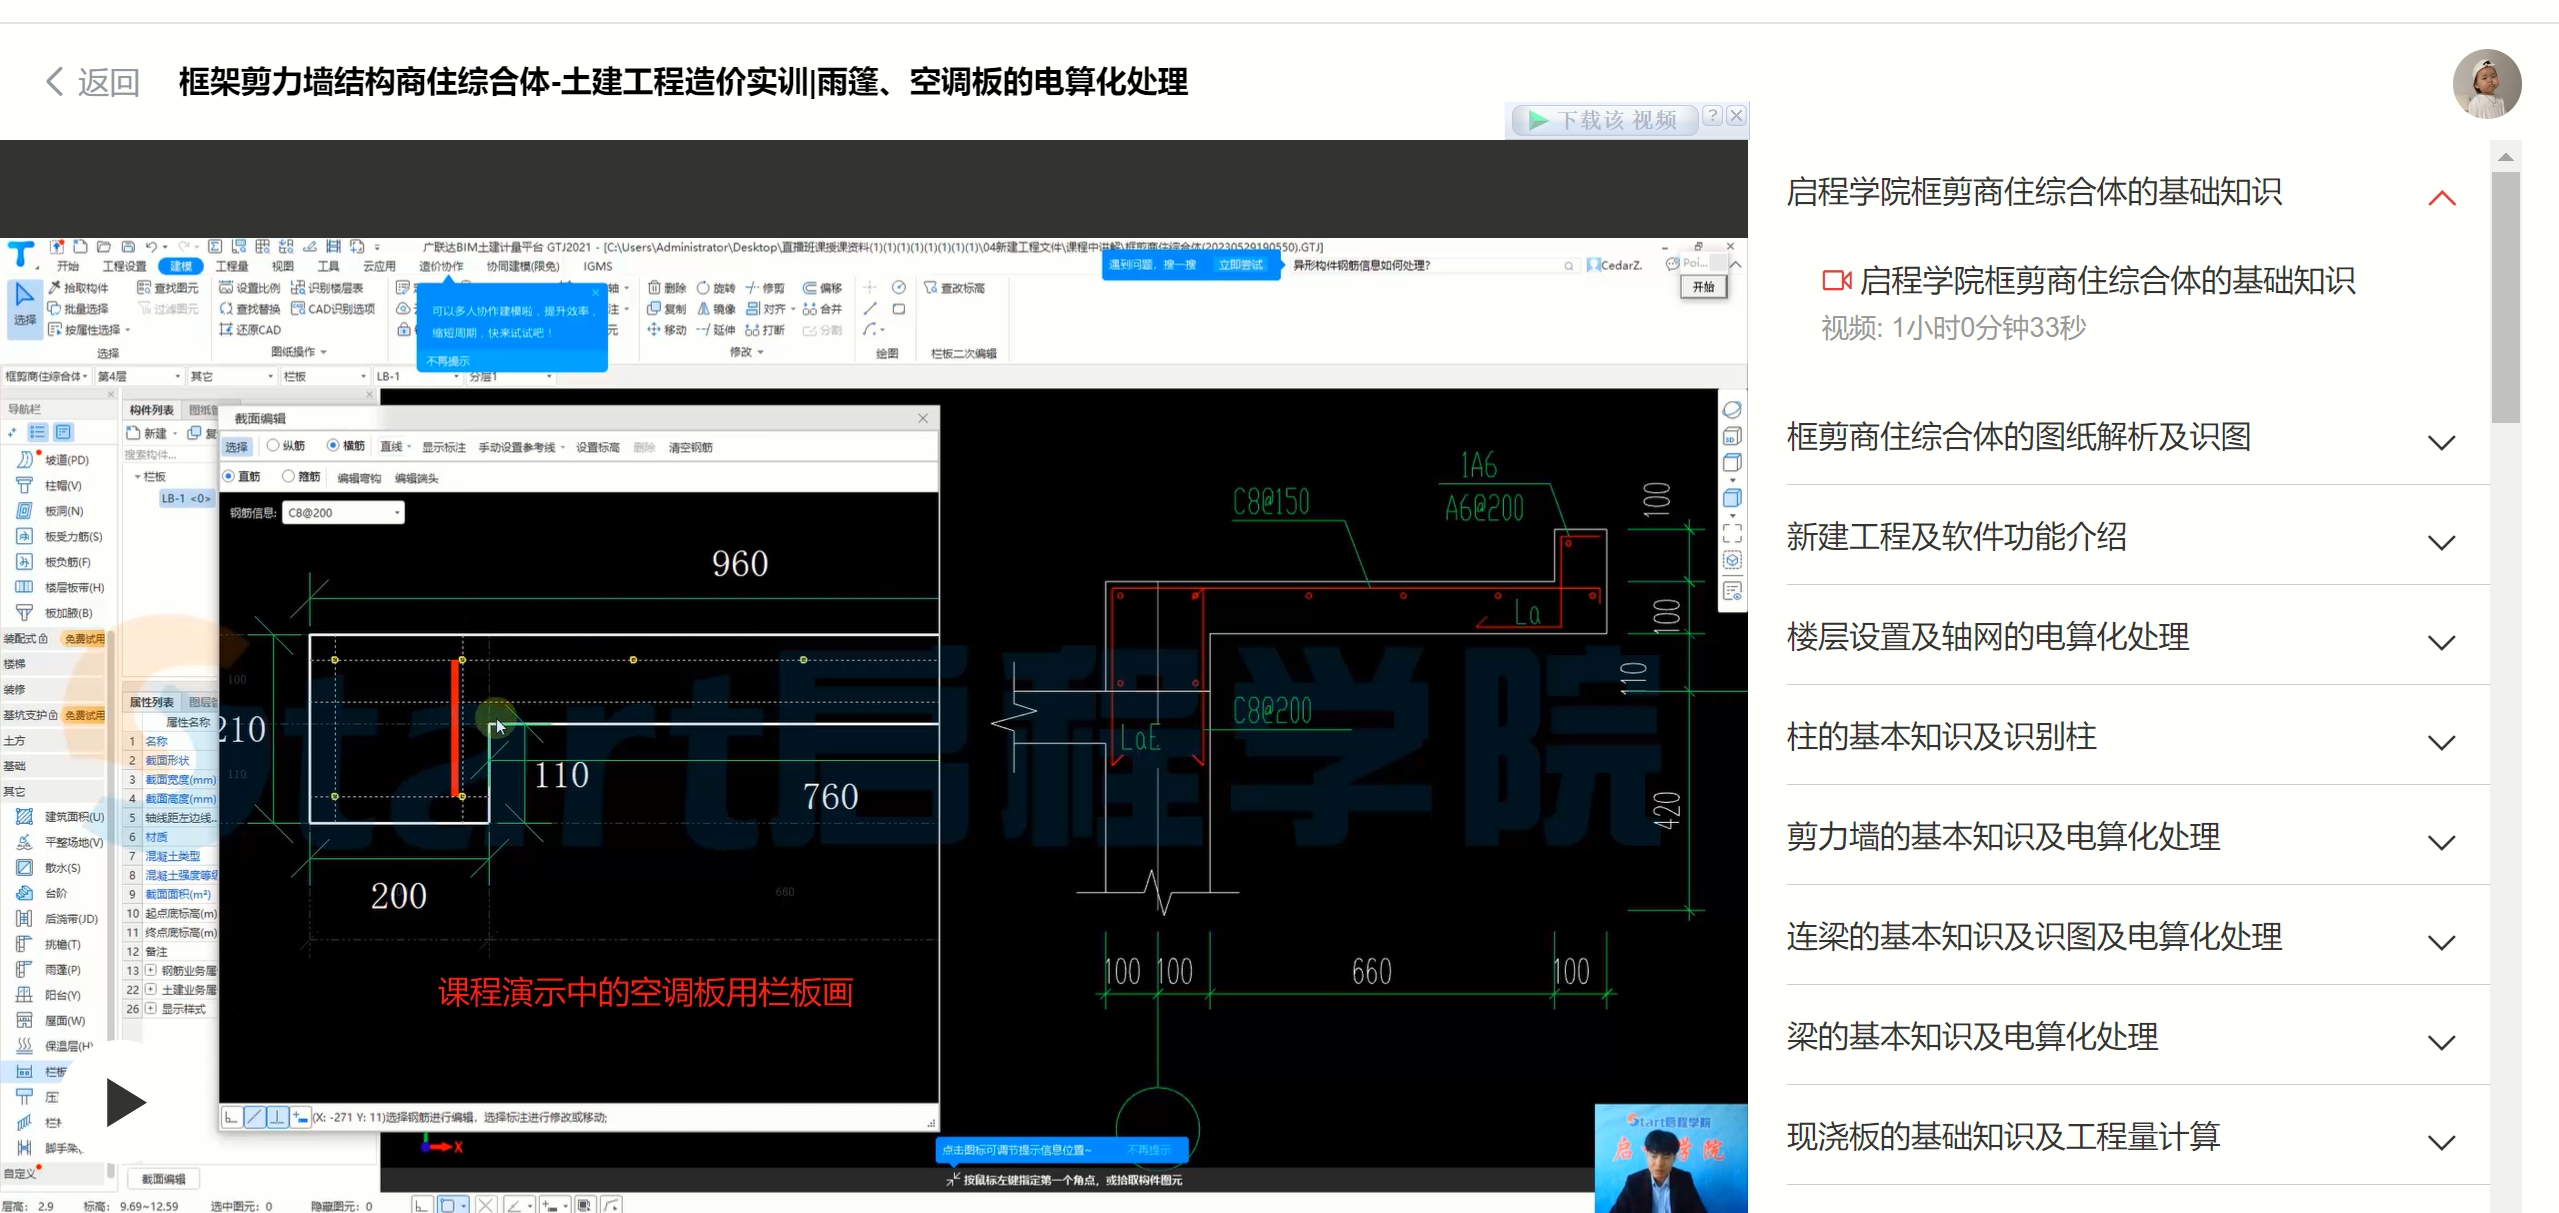Click the 合并 tool
Image resolution: width=2559 pixels, height=1213 pixels.
point(822,309)
